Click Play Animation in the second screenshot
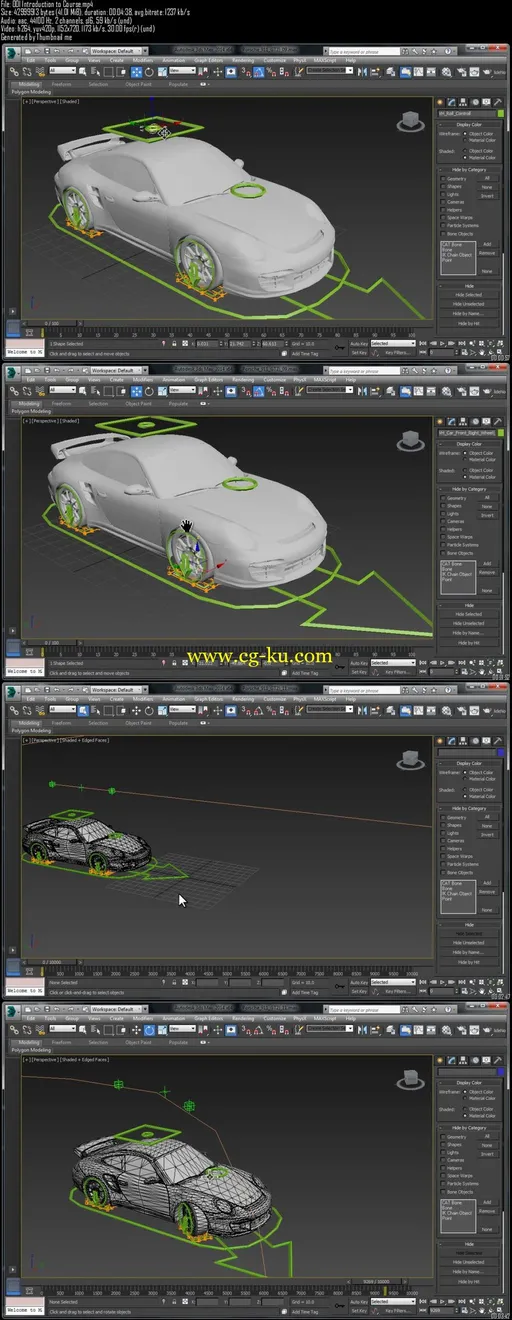The image size is (512, 1320). click(x=440, y=664)
